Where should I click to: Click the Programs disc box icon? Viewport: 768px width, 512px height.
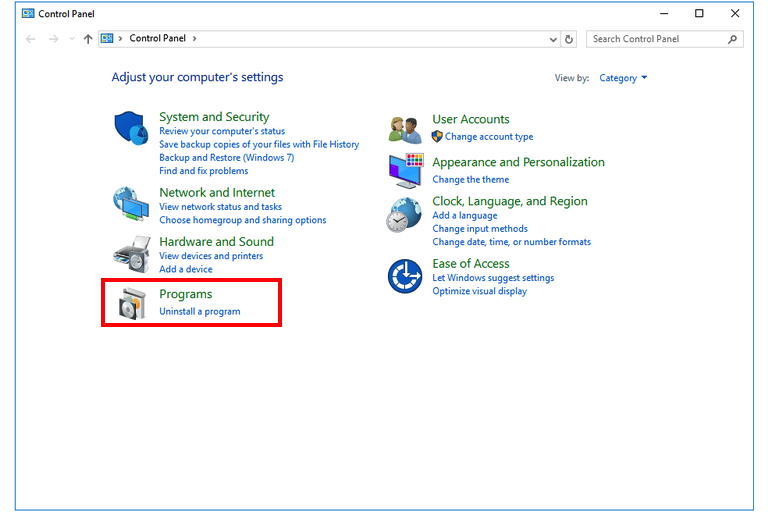click(132, 304)
